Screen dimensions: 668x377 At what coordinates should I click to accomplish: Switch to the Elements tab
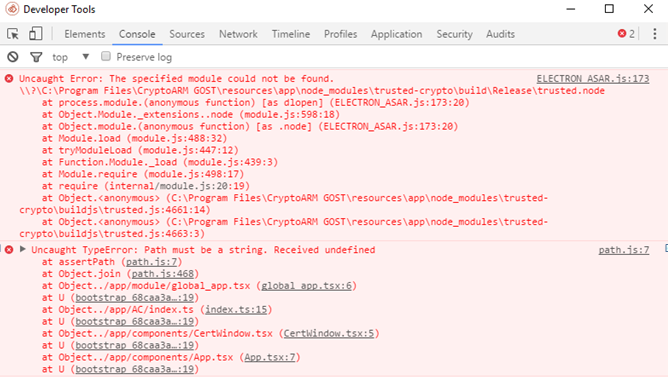84,34
